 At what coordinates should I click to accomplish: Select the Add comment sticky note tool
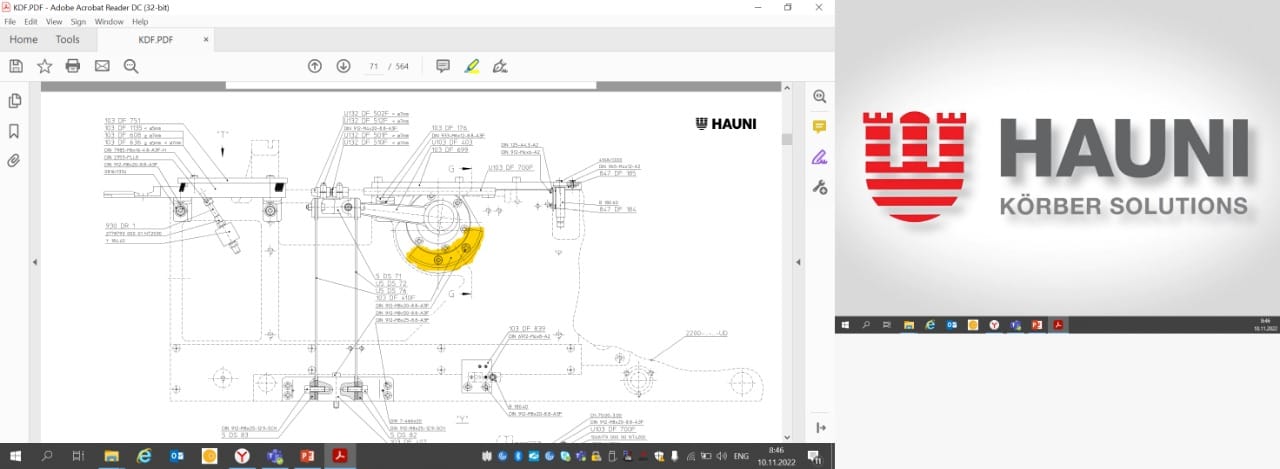point(443,66)
